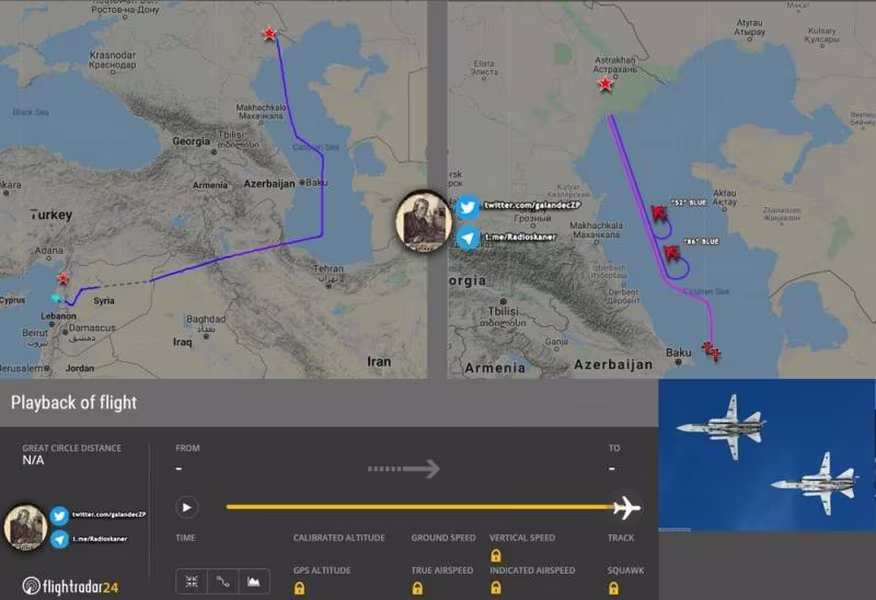Select the red aircraft labeled 51 BLUE
Viewport: 876px width, 600px height.
point(659,213)
